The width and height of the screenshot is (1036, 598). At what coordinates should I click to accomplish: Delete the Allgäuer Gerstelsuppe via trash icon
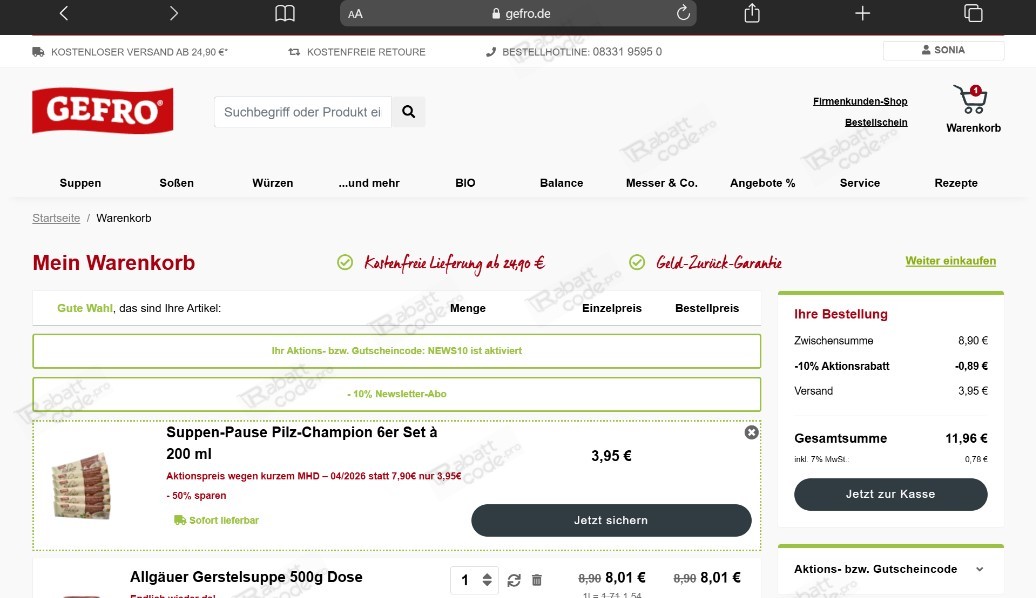point(536,579)
